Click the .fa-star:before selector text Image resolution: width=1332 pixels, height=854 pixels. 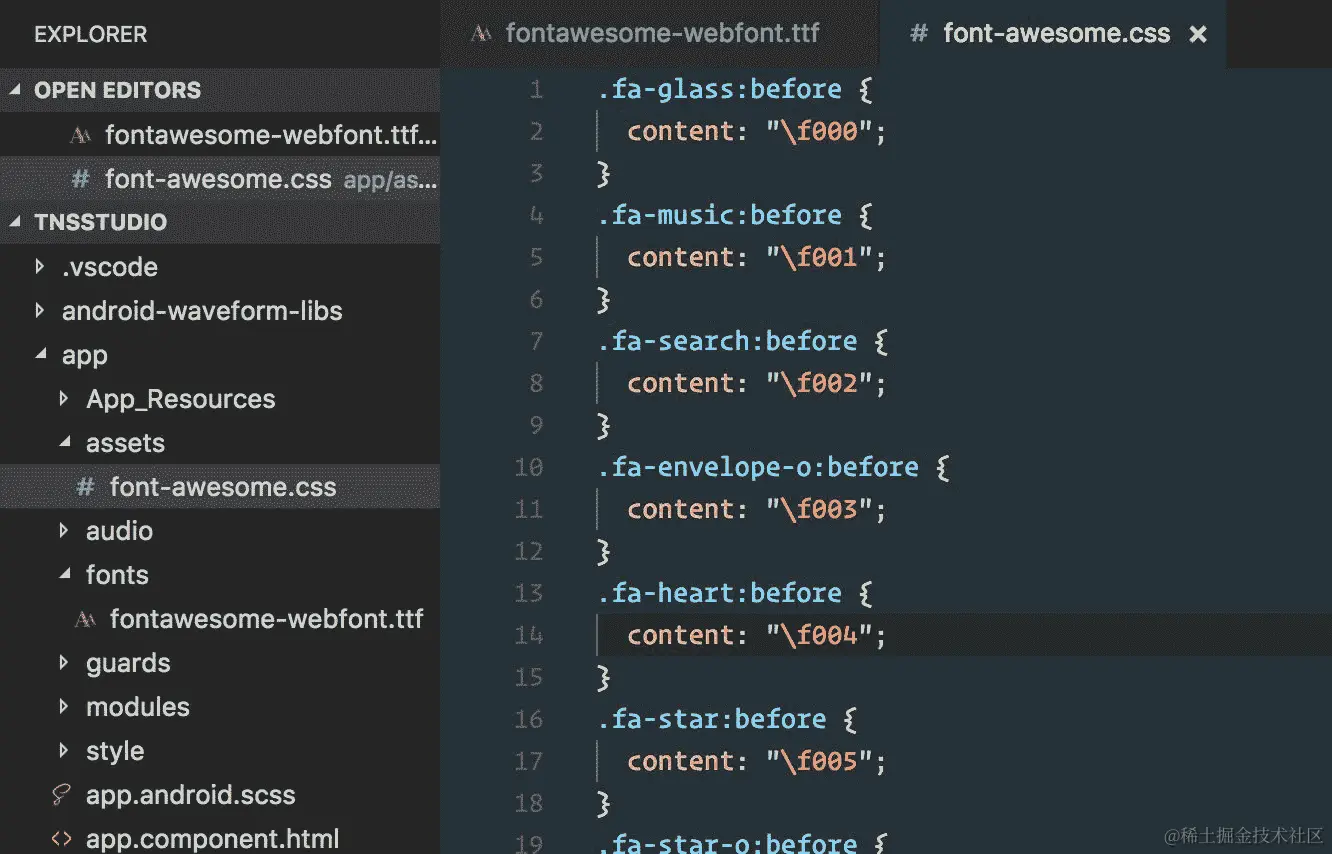pyautogui.click(x=712, y=719)
